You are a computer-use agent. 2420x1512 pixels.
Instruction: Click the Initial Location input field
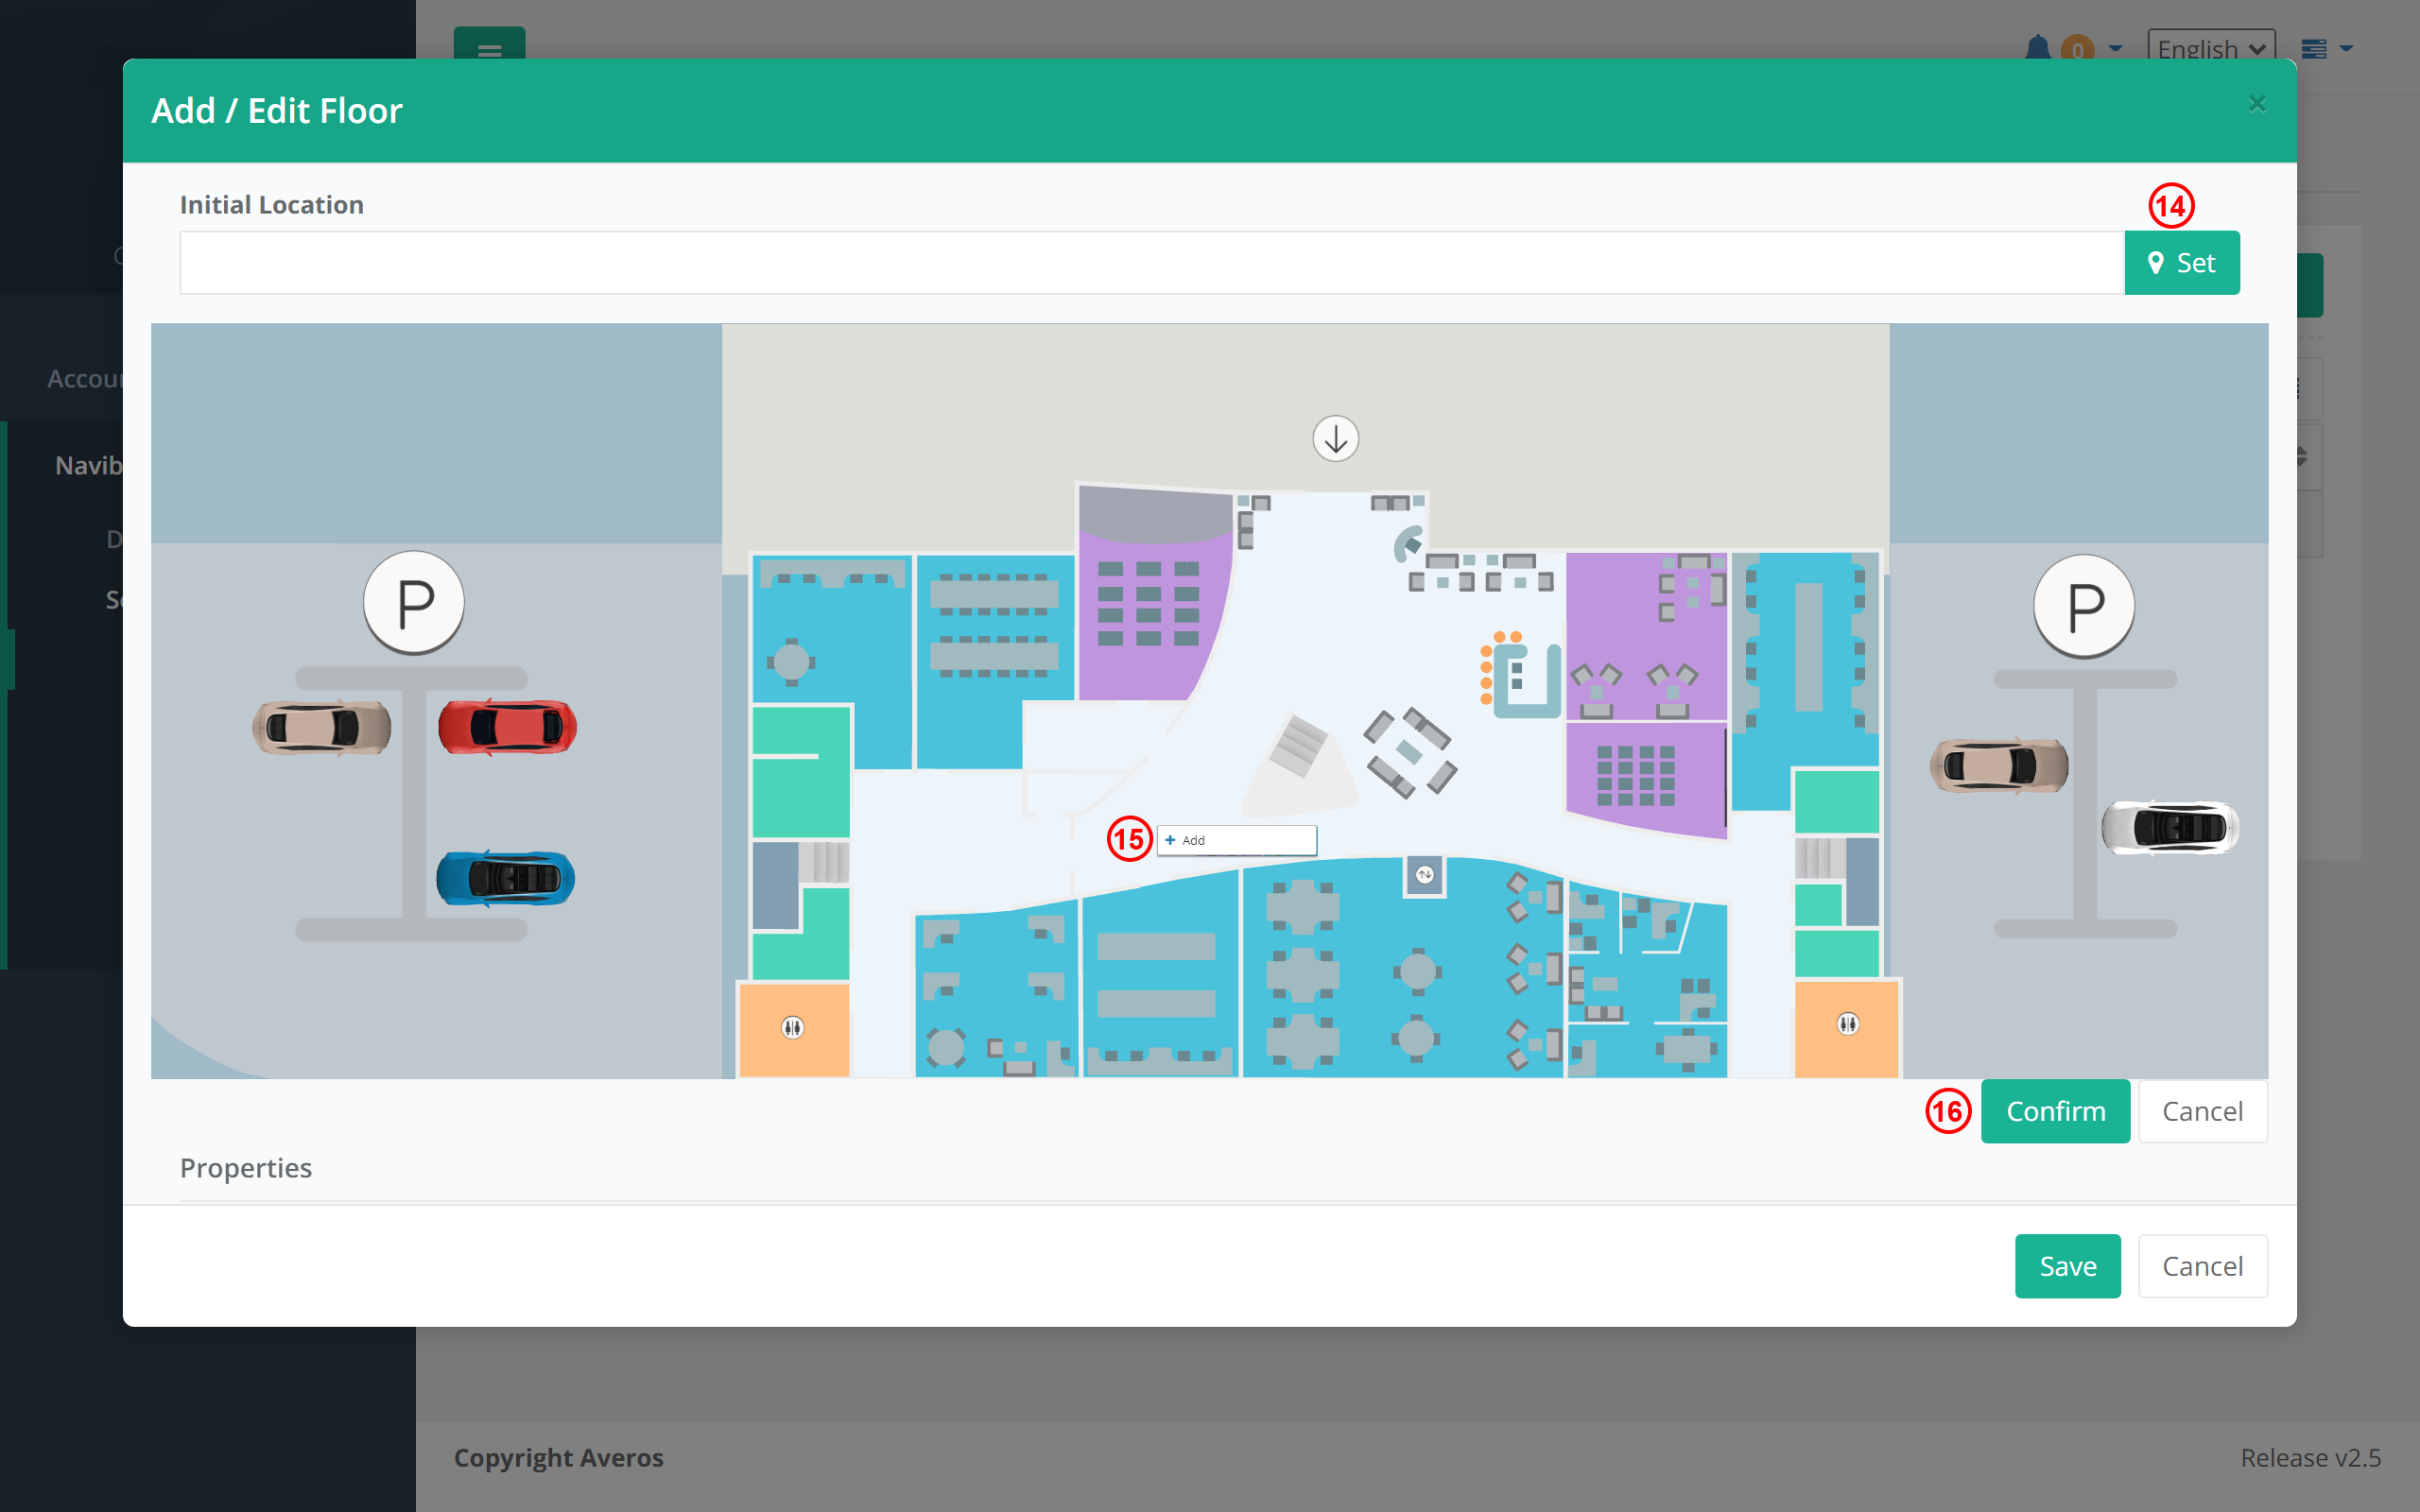click(1150, 263)
